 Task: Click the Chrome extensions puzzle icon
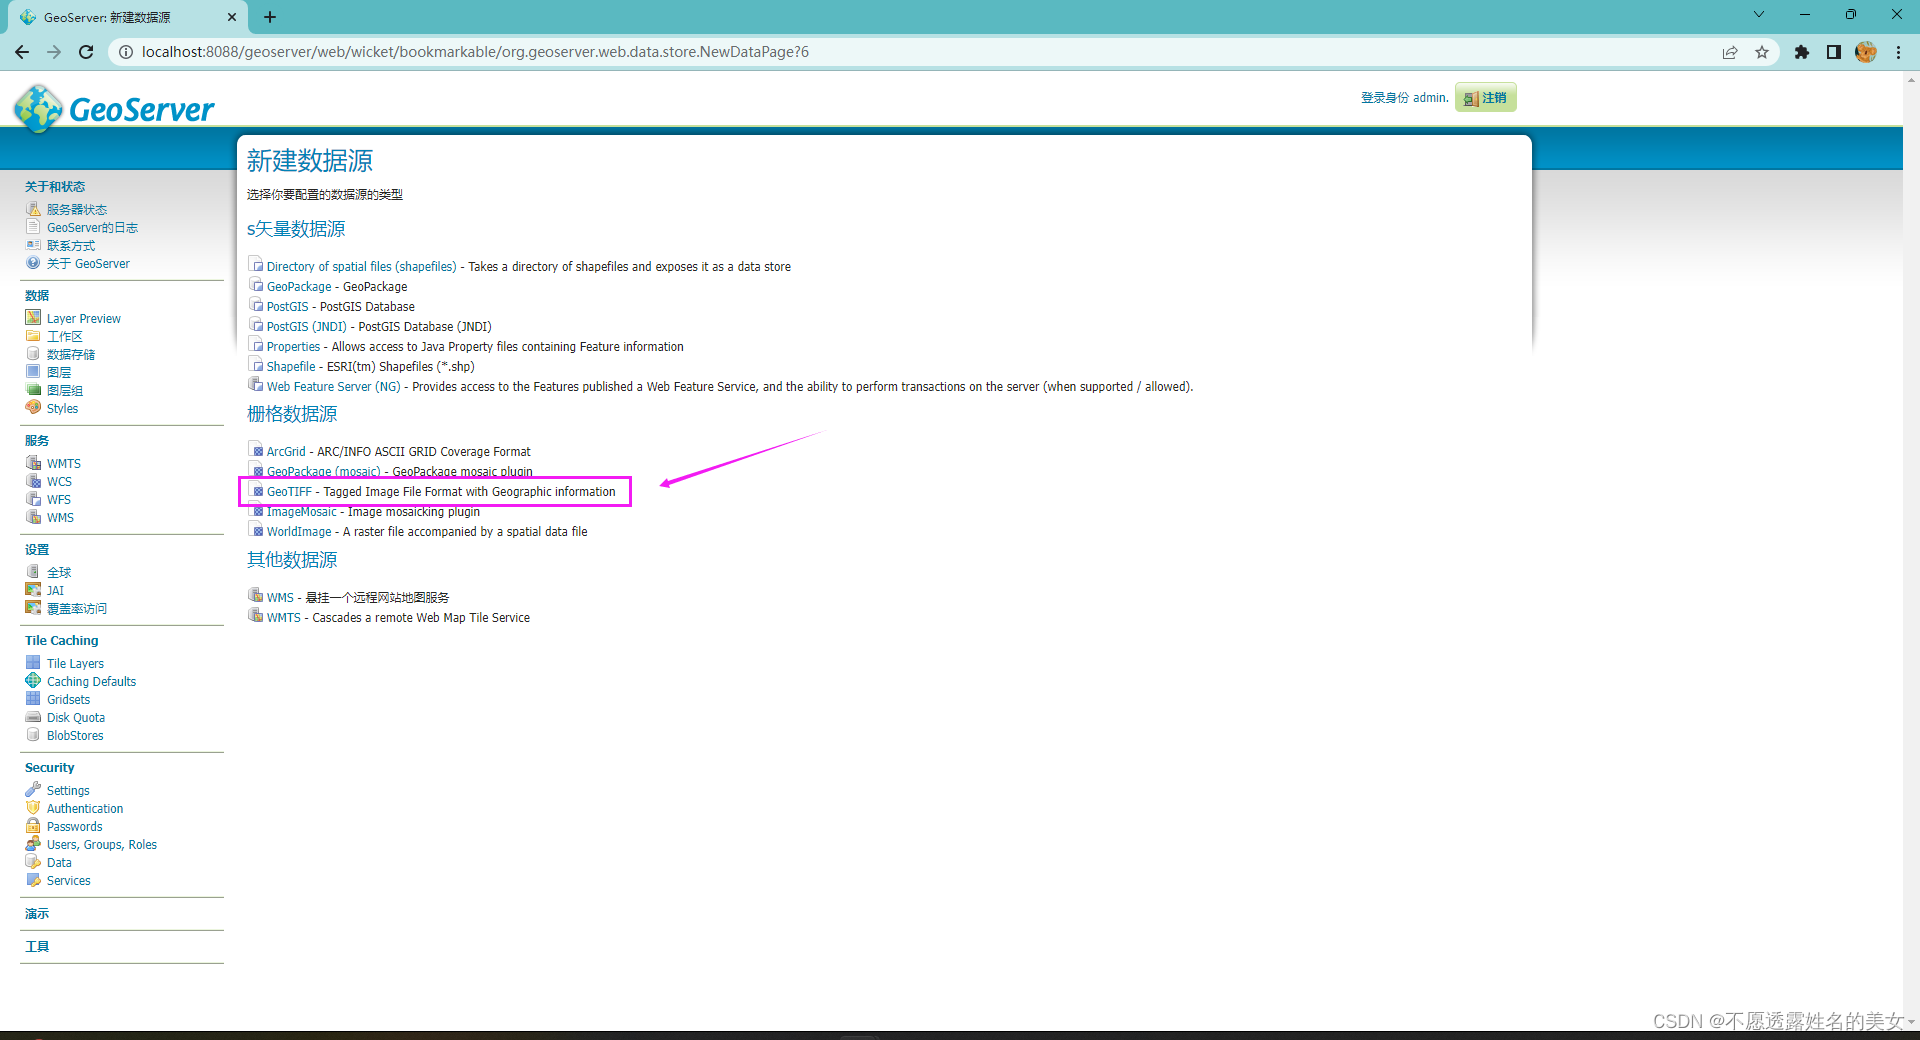tap(1802, 52)
